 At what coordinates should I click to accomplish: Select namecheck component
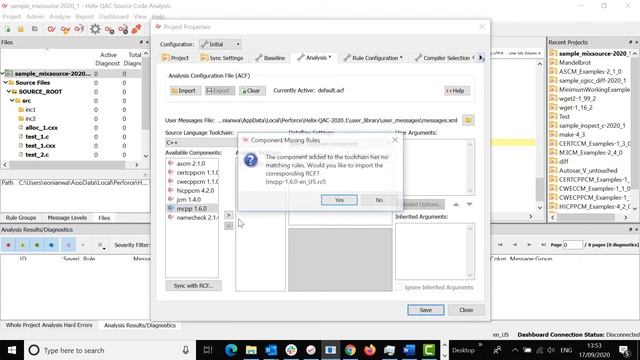point(193,218)
